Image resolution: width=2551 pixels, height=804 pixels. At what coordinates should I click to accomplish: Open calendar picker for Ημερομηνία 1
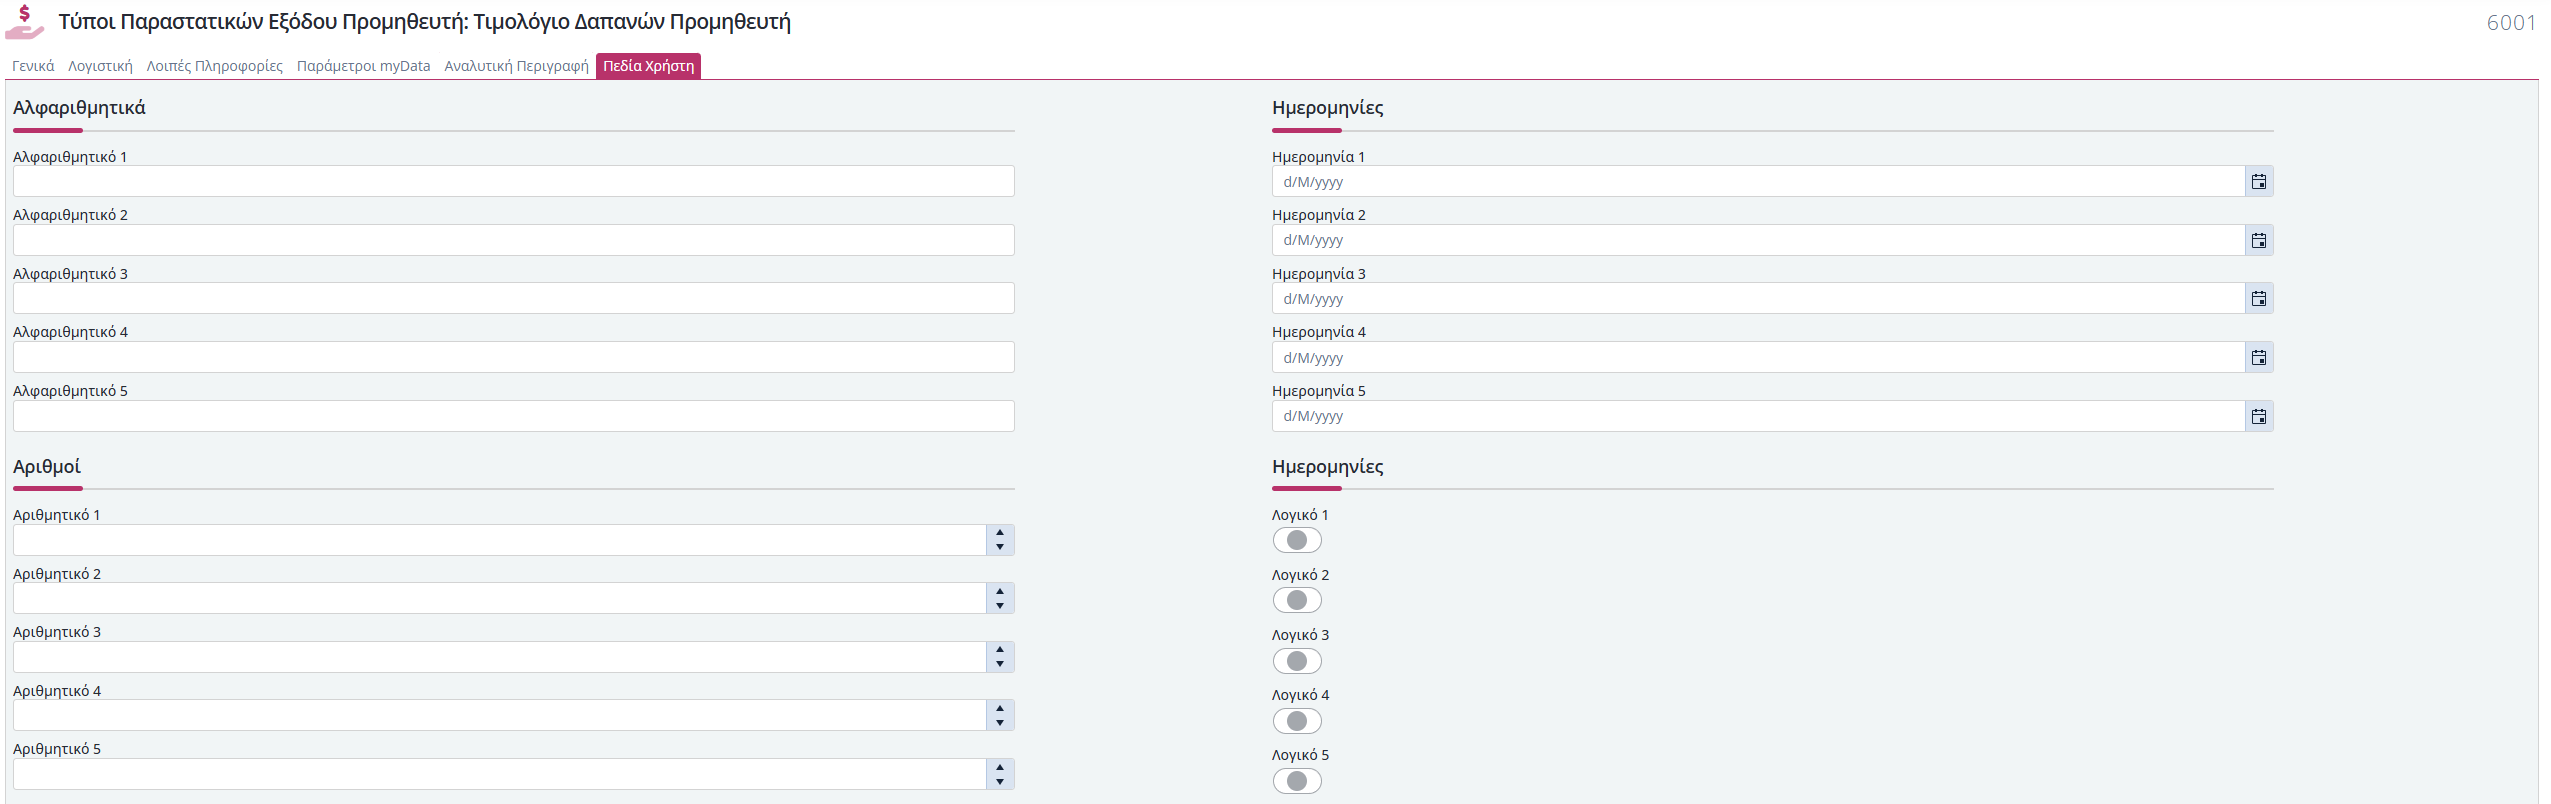(x=2258, y=182)
